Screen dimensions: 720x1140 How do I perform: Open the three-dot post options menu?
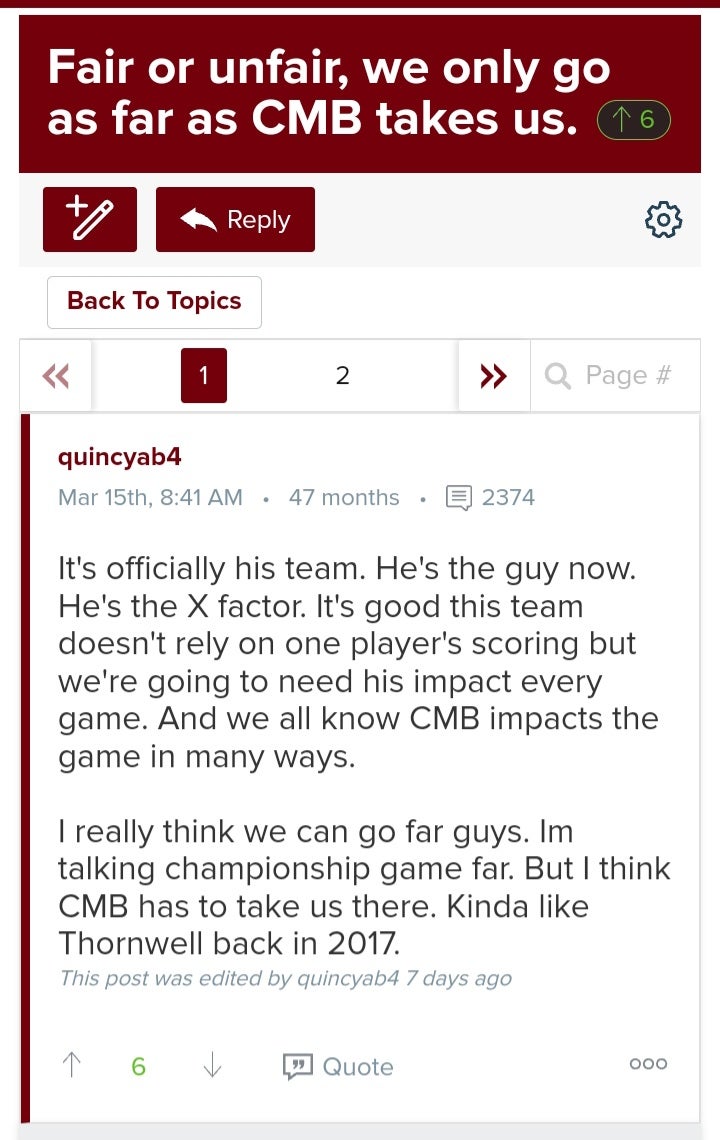648,1064
